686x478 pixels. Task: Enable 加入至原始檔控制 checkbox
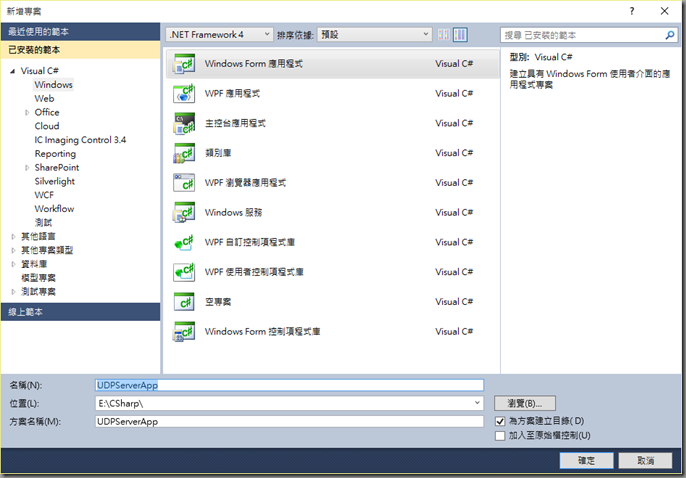[x=500, y=436]
